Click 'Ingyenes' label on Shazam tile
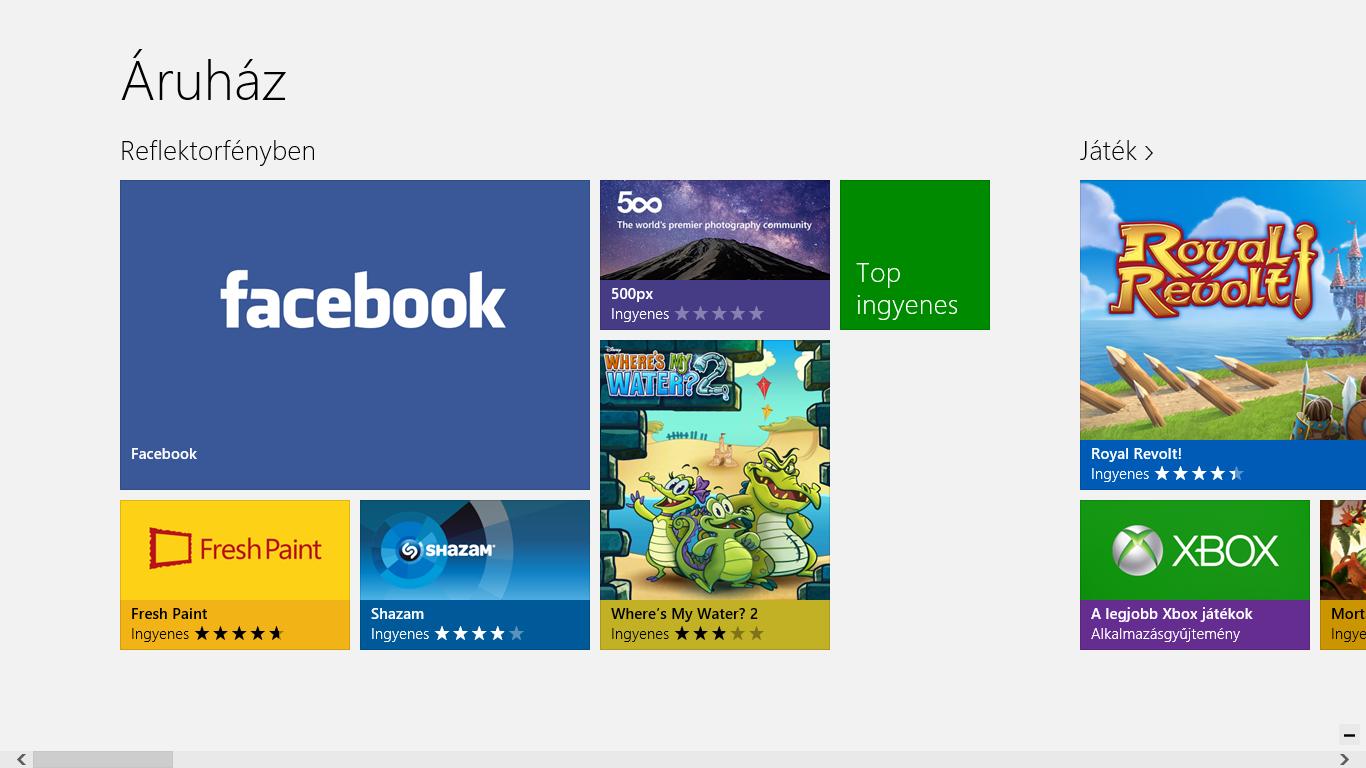1366x768 pixels. tap(400, 634)
